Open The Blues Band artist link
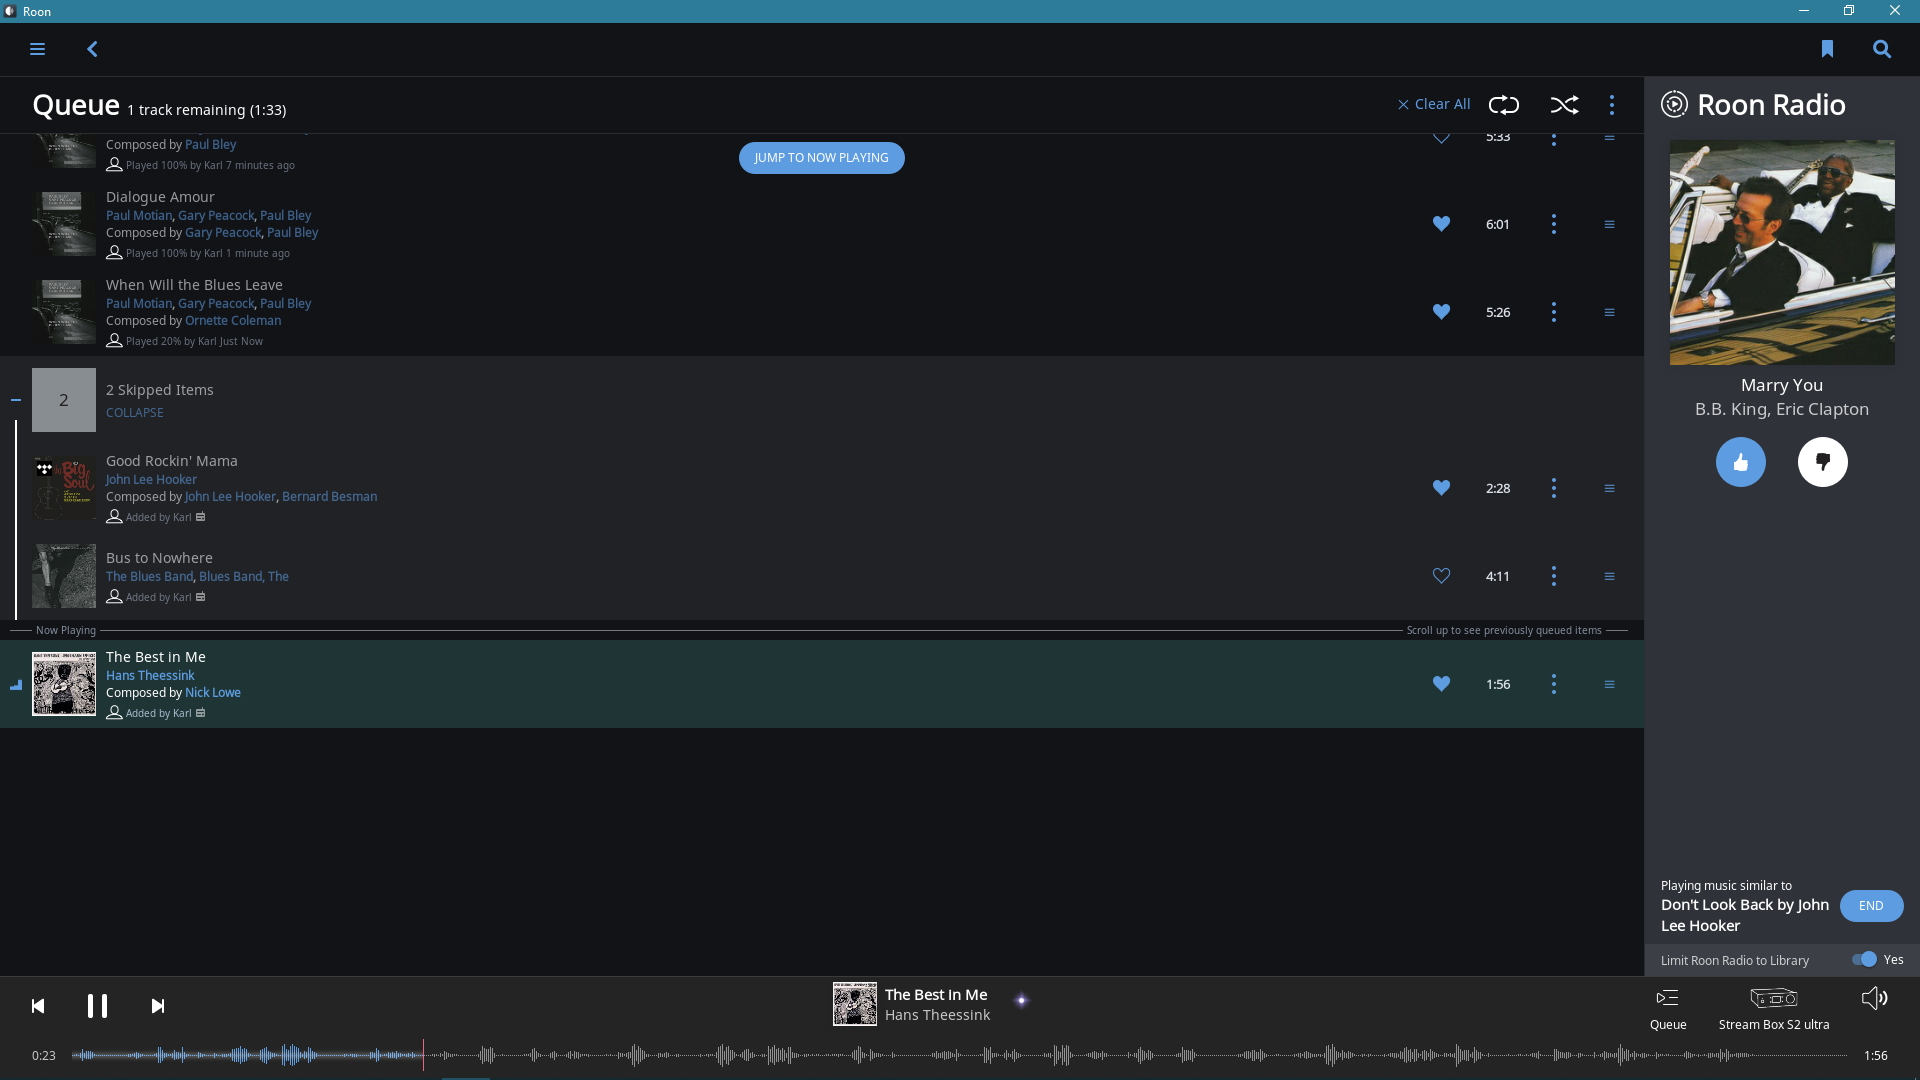Screen dimensions: 1920x1080 (149, 576)
